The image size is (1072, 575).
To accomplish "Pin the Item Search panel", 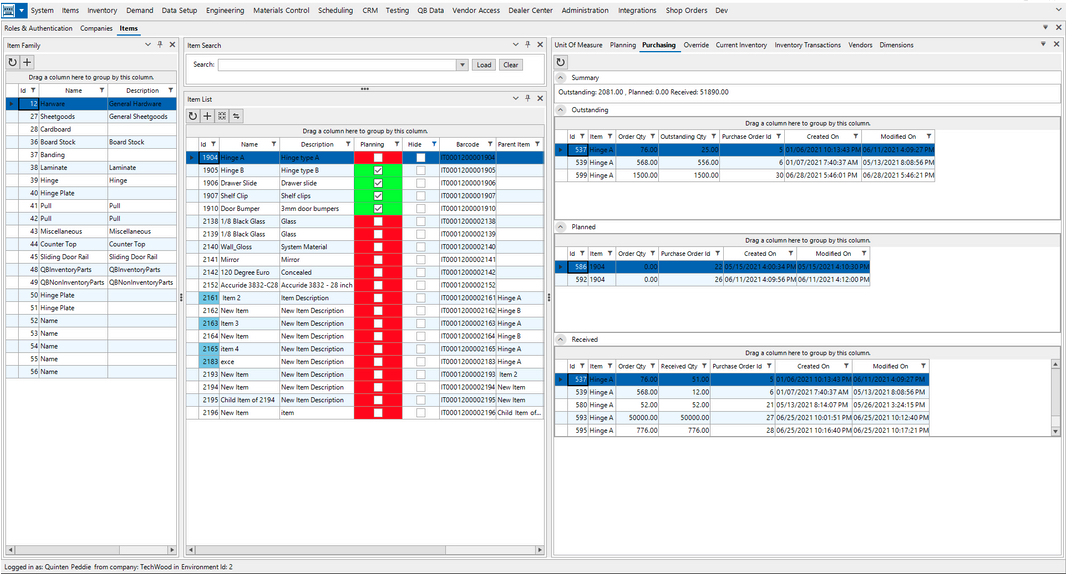I will click(527, 44).
